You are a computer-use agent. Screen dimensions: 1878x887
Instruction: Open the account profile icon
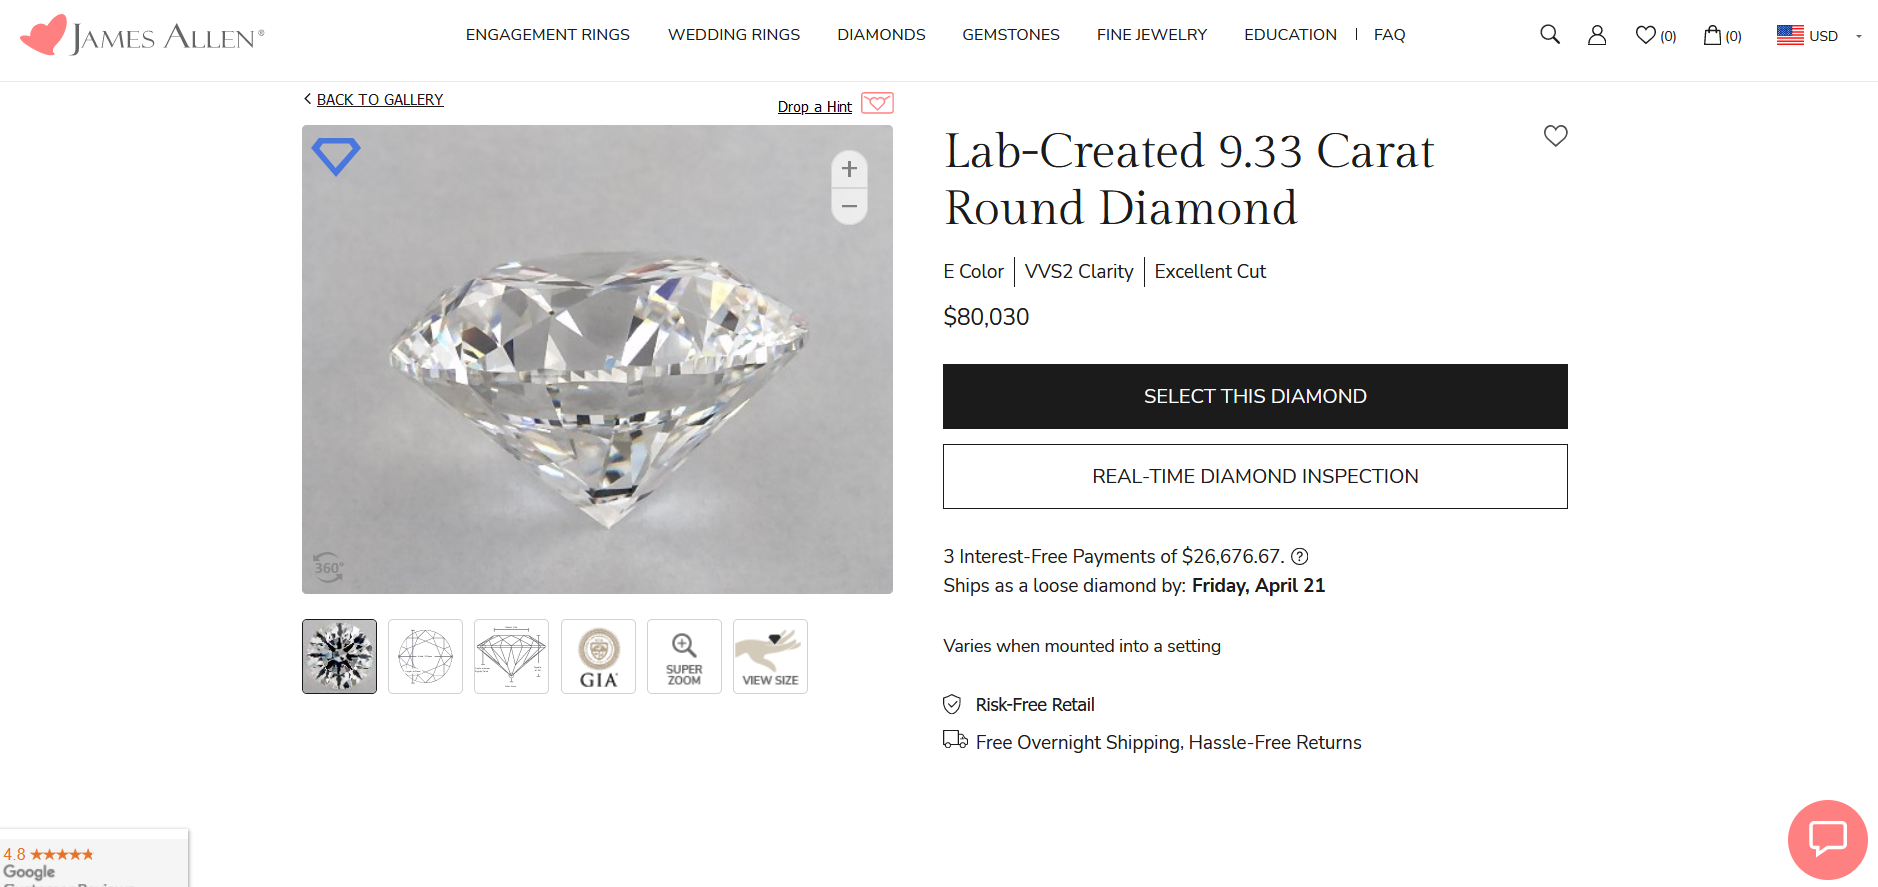pyautogui.click(x=1597, y=35)
